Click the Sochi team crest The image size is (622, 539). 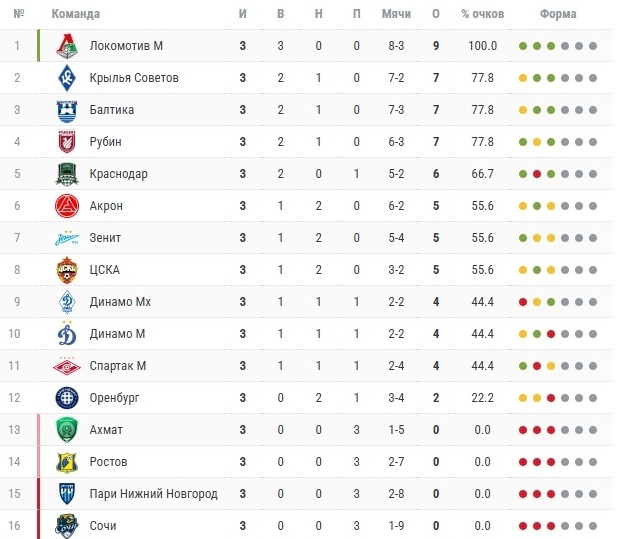coord(67,526)
